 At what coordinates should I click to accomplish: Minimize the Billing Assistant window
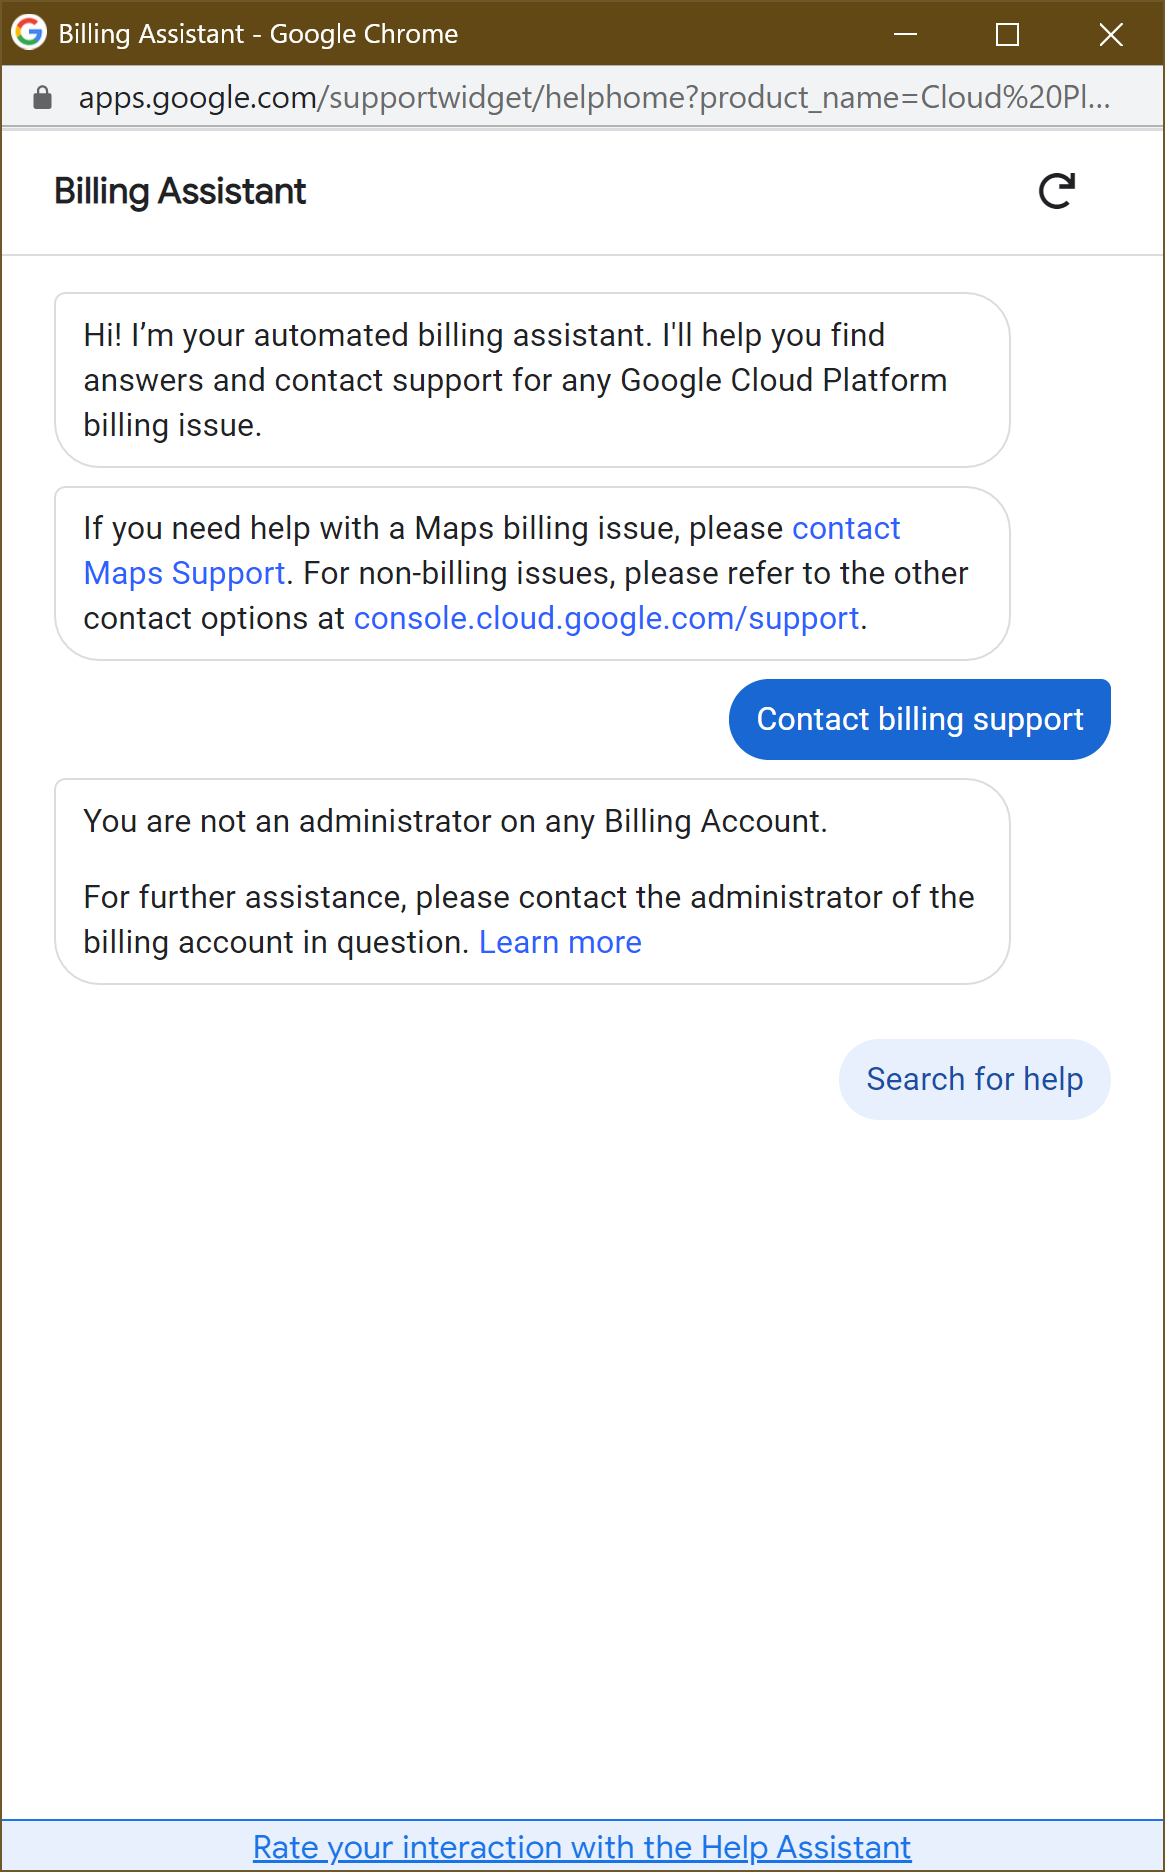(x=905, y=34)
